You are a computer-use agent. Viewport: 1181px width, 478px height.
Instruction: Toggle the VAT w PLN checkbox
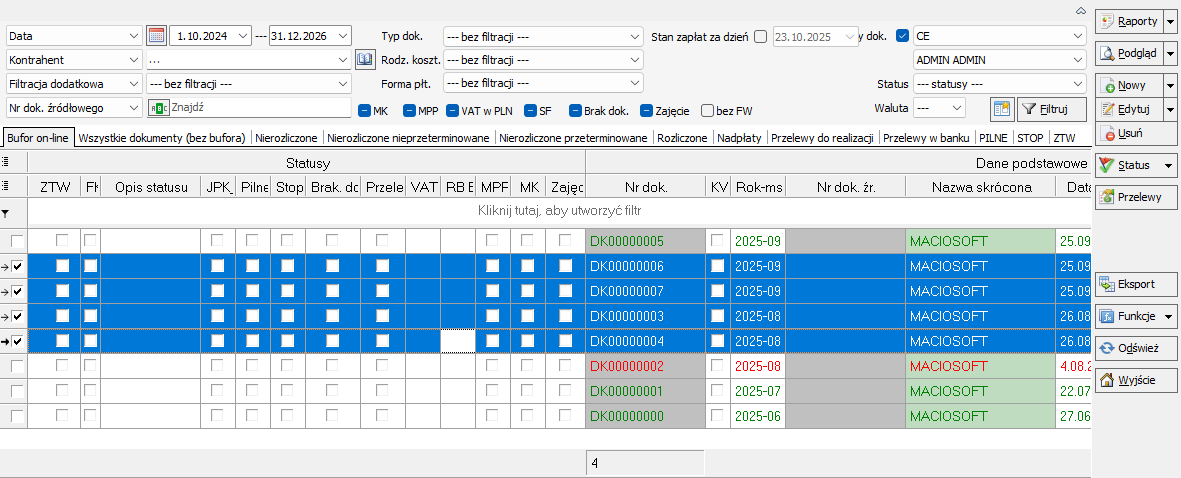click(x=453, y=111)
